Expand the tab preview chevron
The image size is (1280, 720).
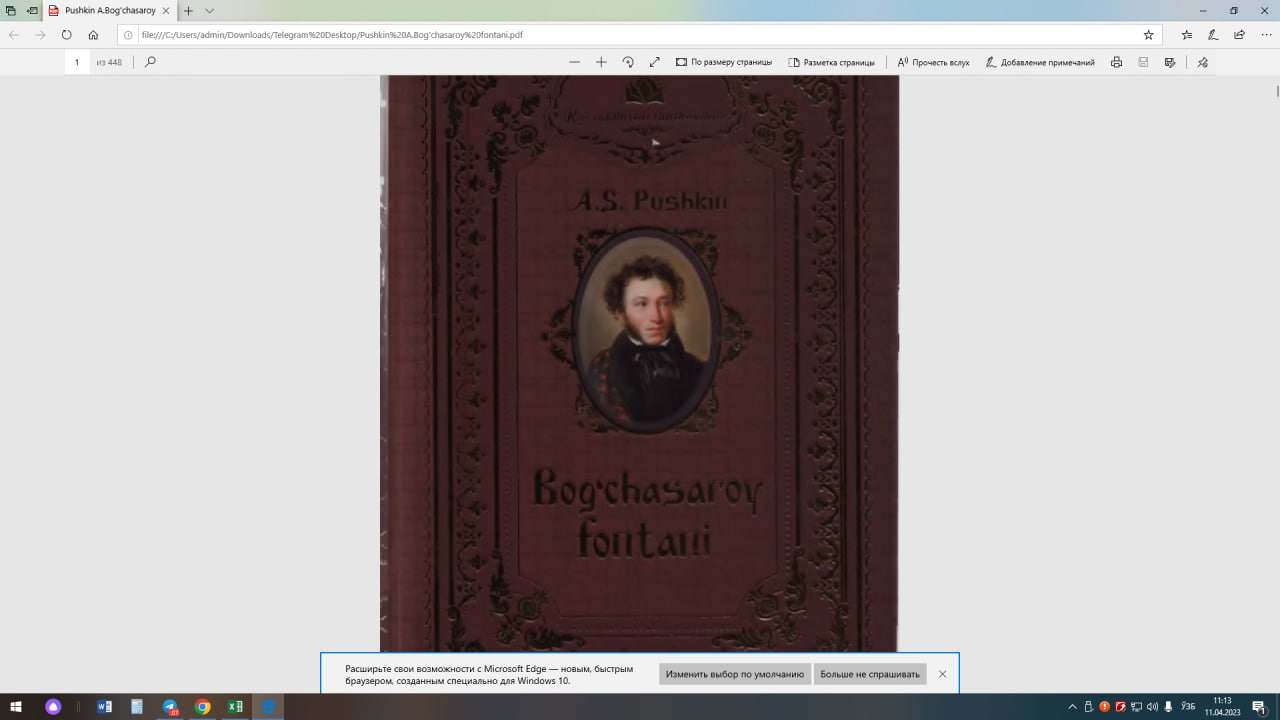209,10
